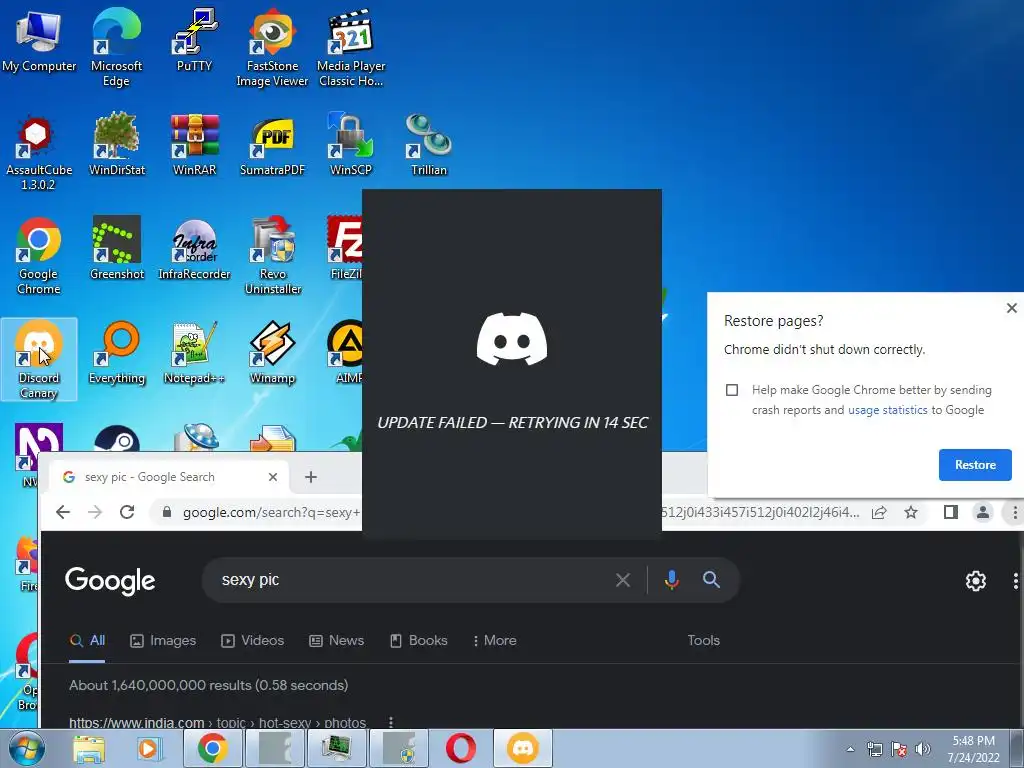
Task: Switch to Images results tab
Action: (163, 641)
